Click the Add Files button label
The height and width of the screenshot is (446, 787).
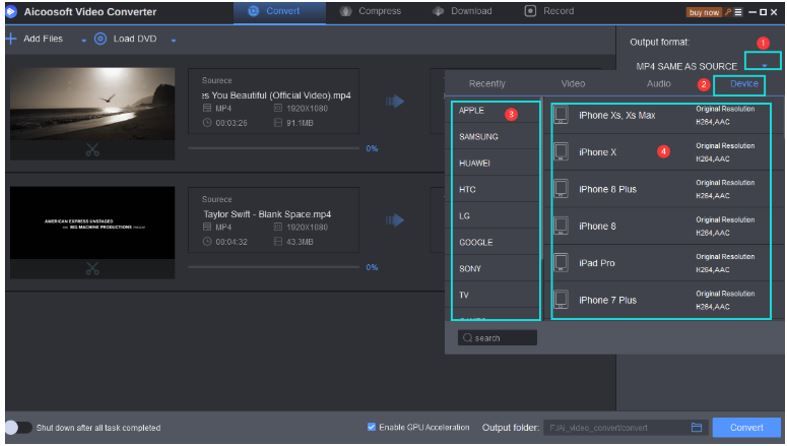43,39
